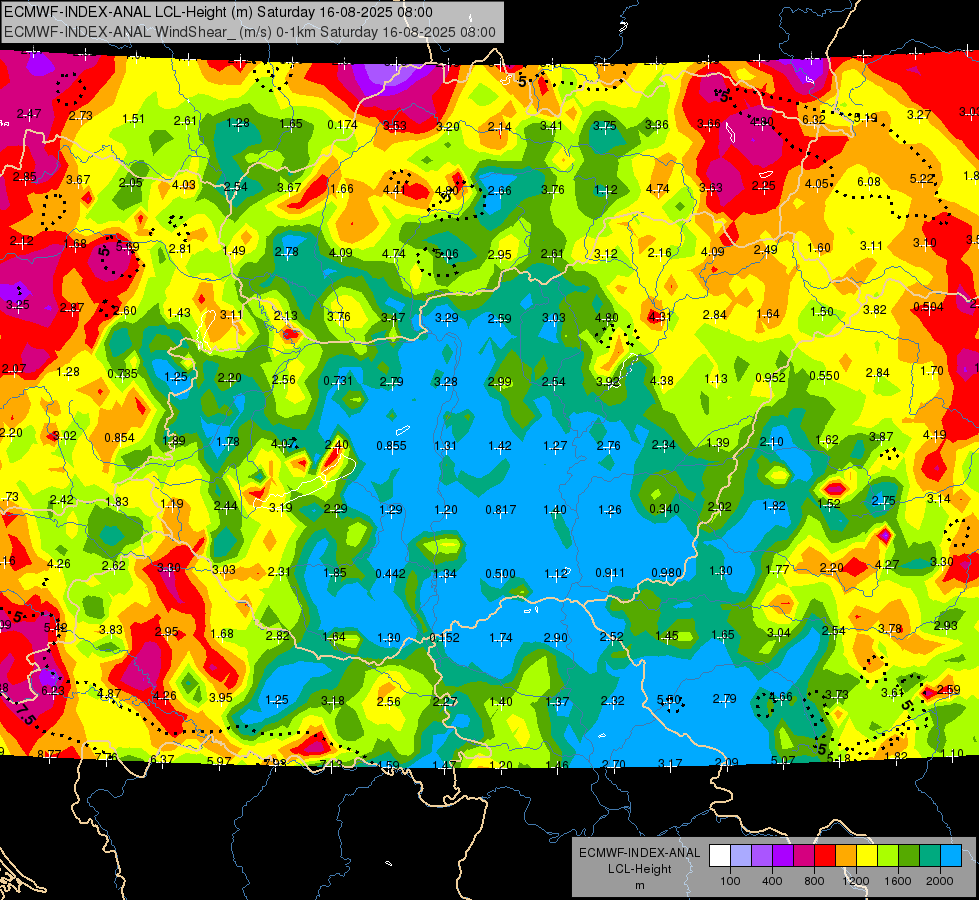Click the LCL-Height label in legend
979x900 pixels.
pyautogui.click(x=639, y=869)
